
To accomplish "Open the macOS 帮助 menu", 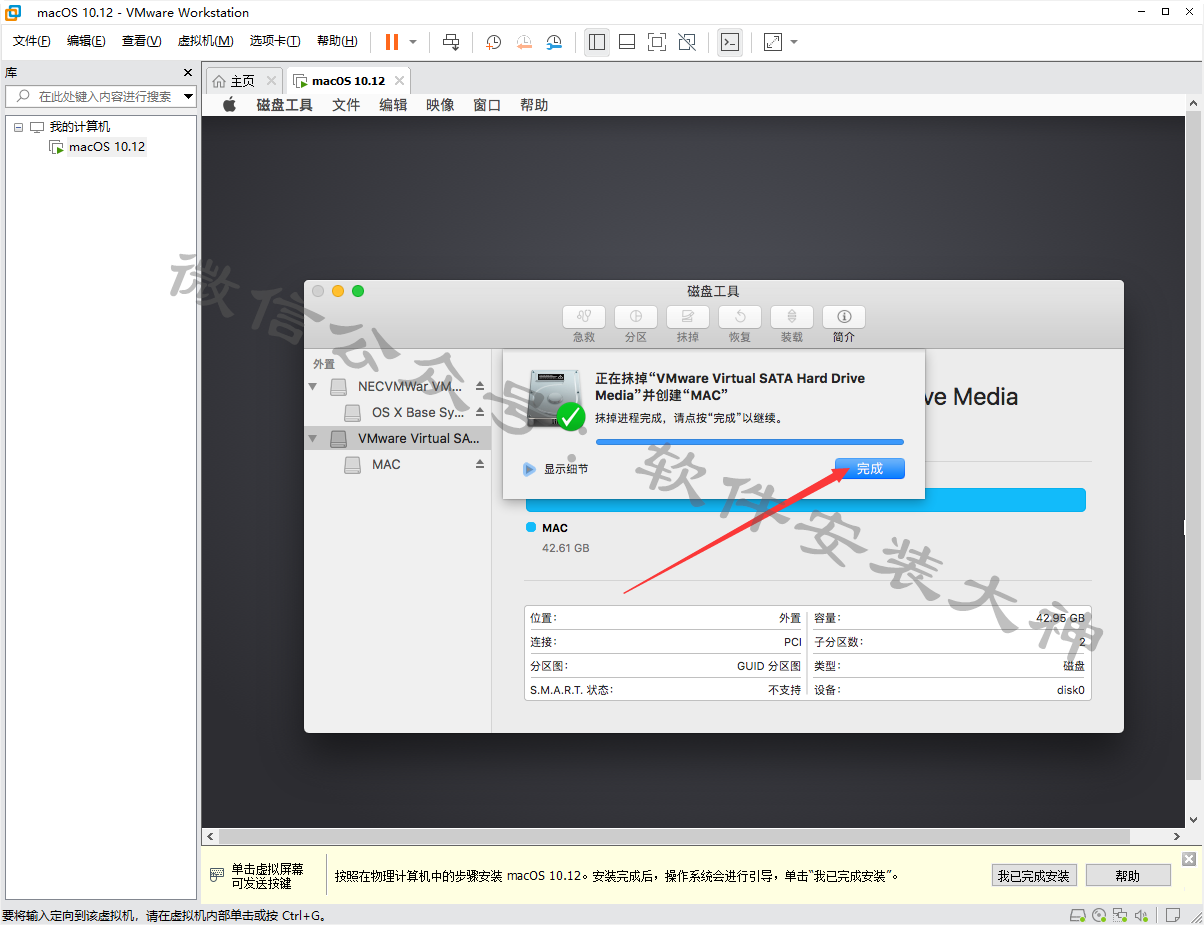I will (534, 105).
